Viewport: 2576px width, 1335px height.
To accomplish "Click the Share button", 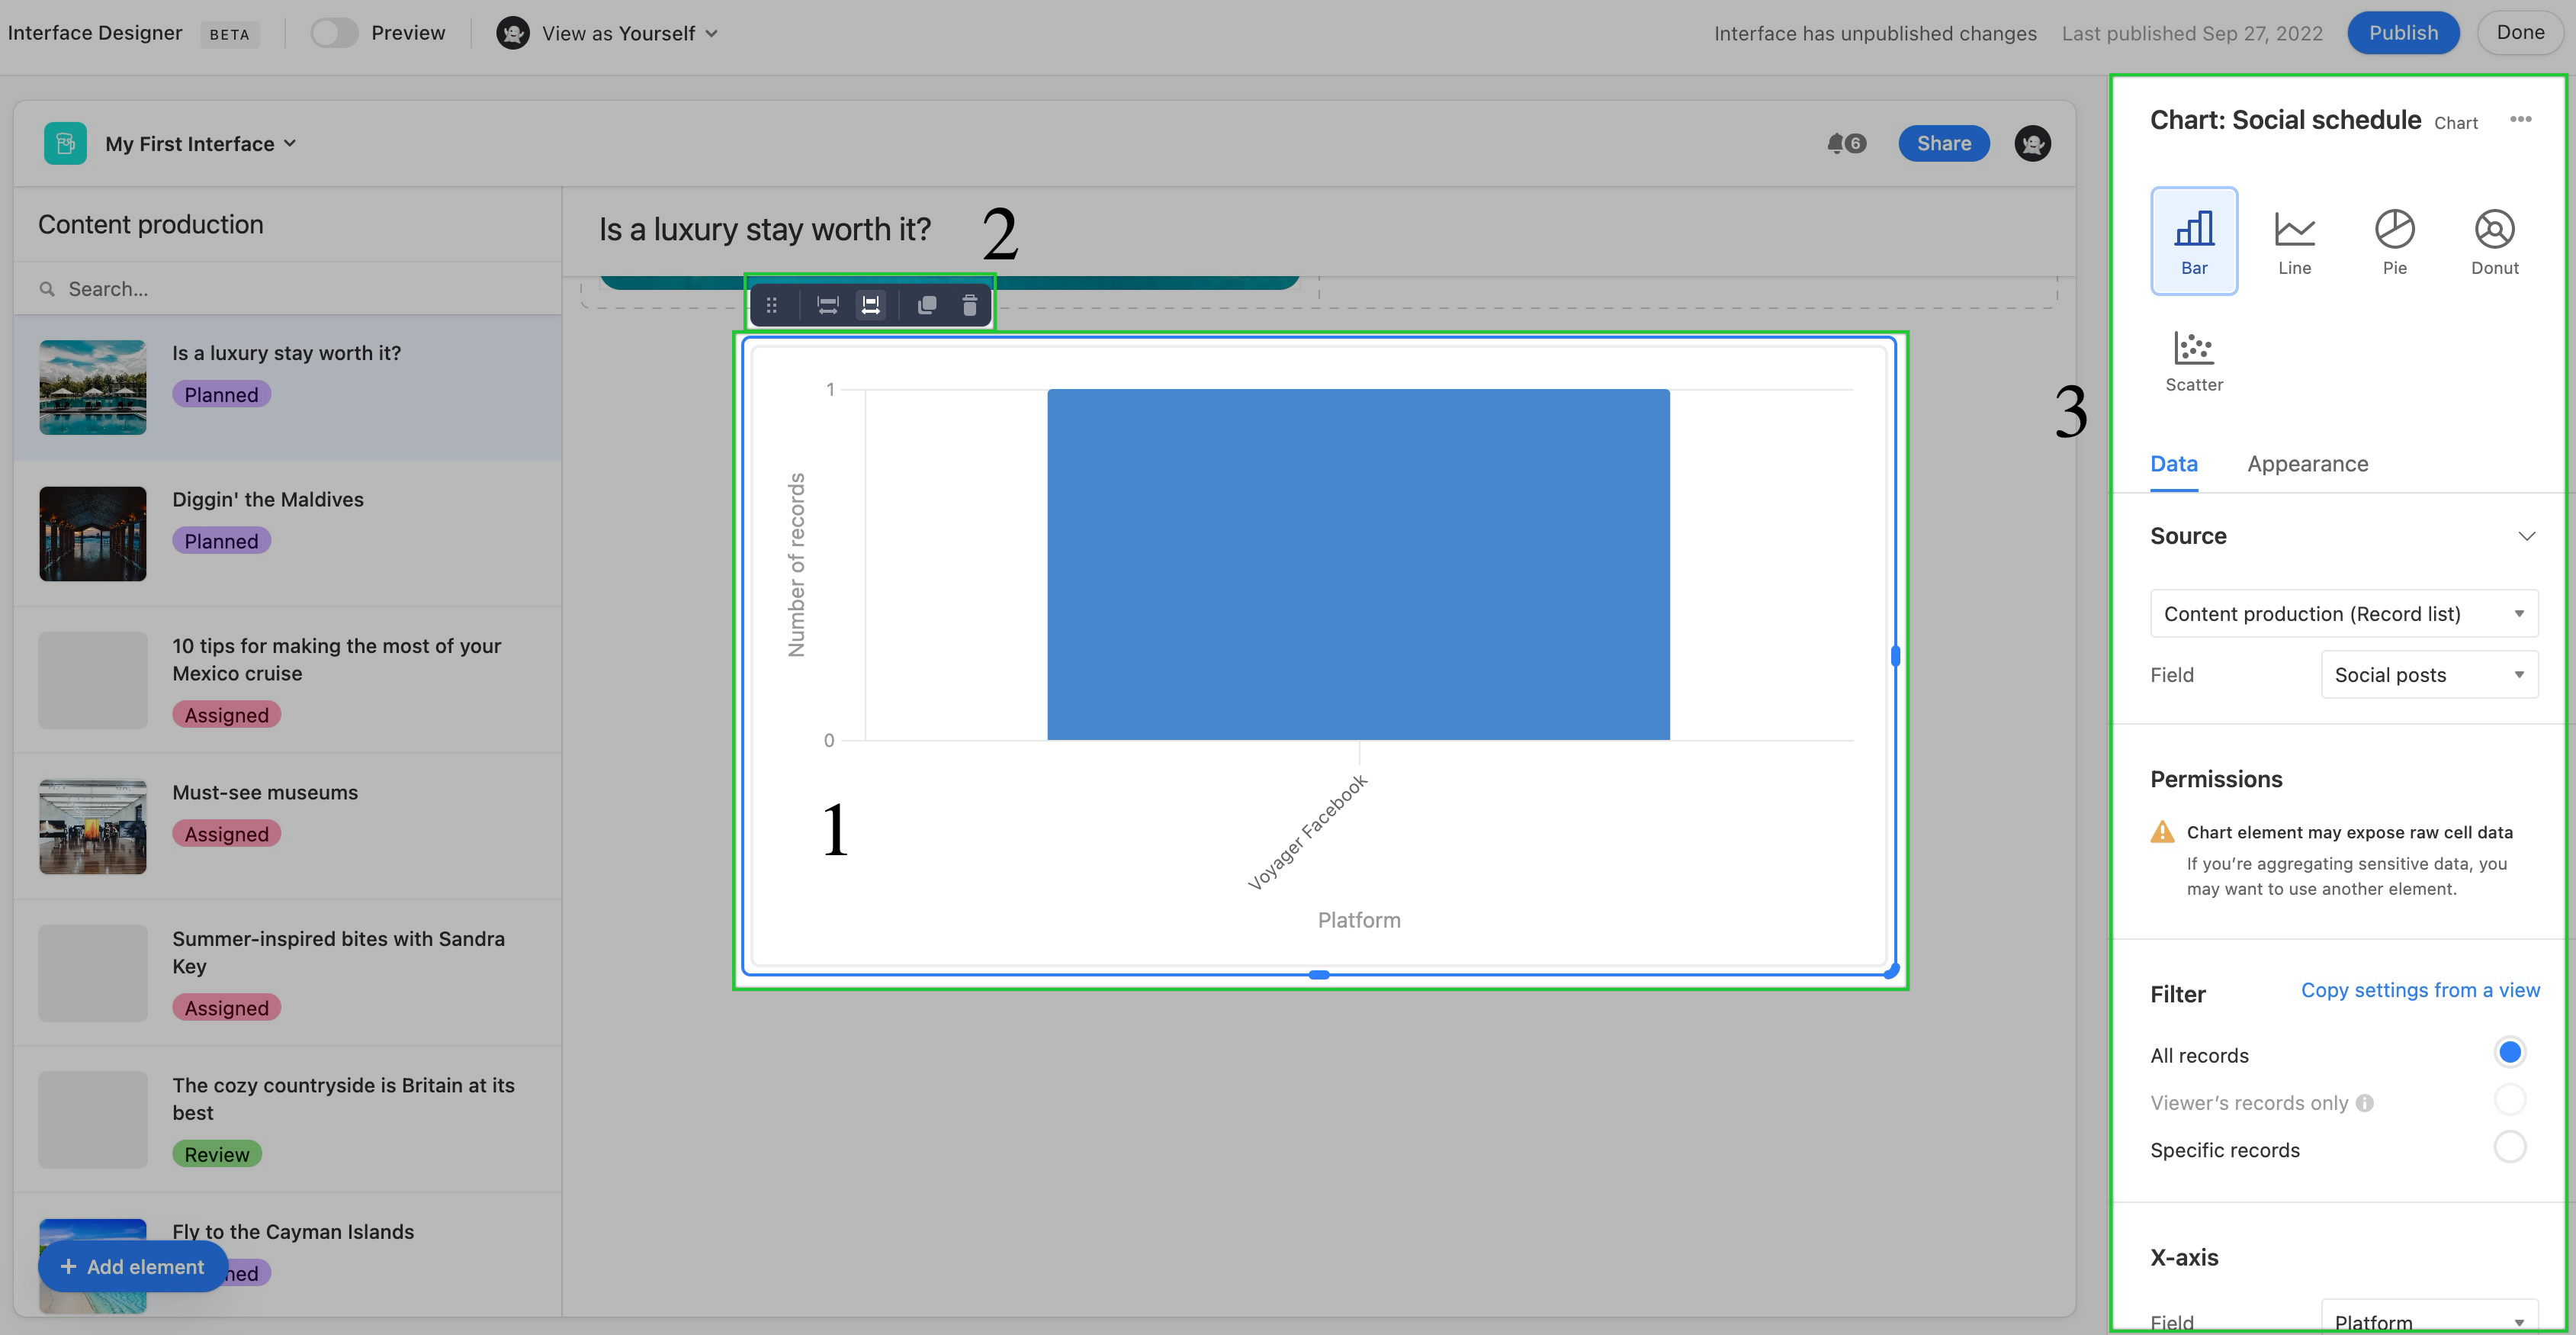I will [x=1943, y=143].
